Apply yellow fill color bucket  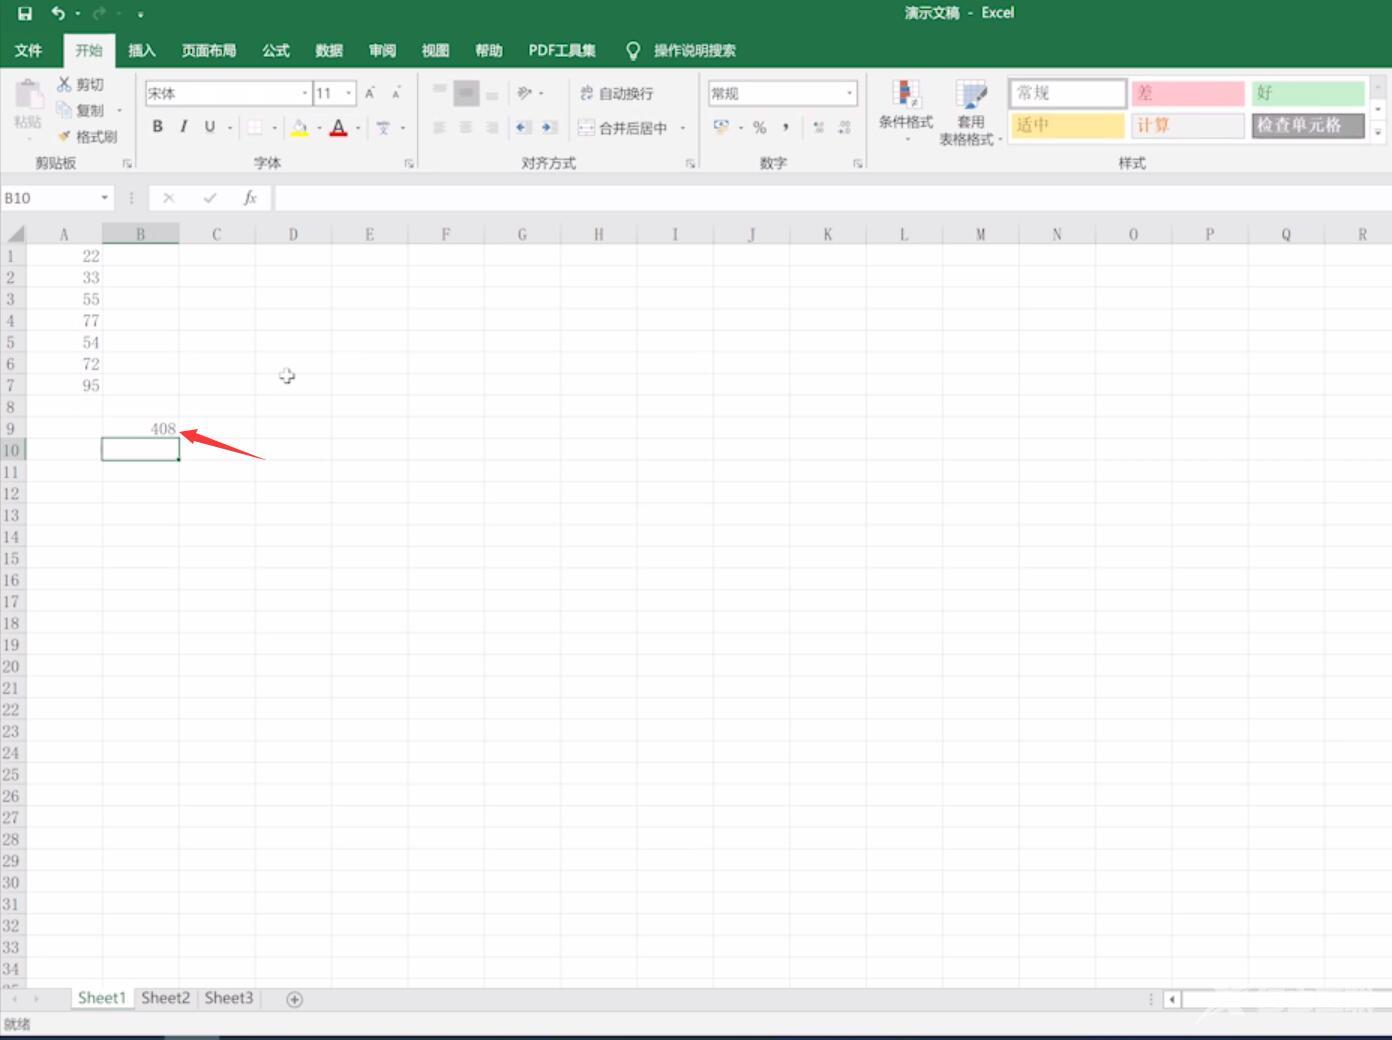(299, 127)
